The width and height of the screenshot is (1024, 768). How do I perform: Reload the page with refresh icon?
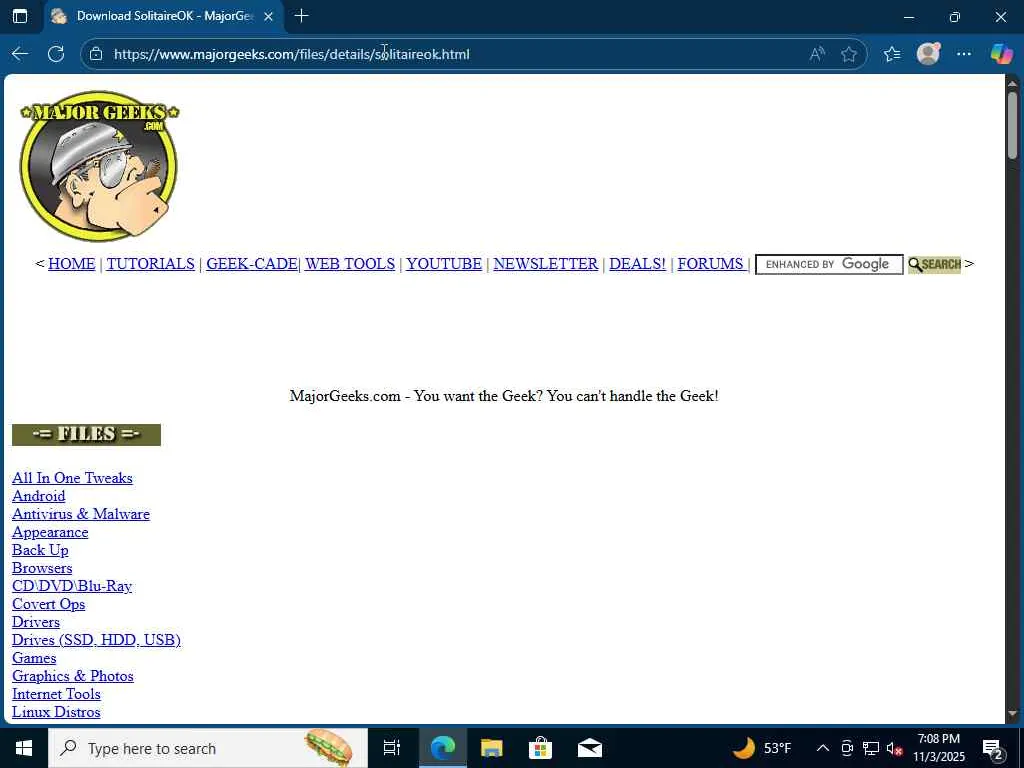pyautogui.click(x=56, y=54)
